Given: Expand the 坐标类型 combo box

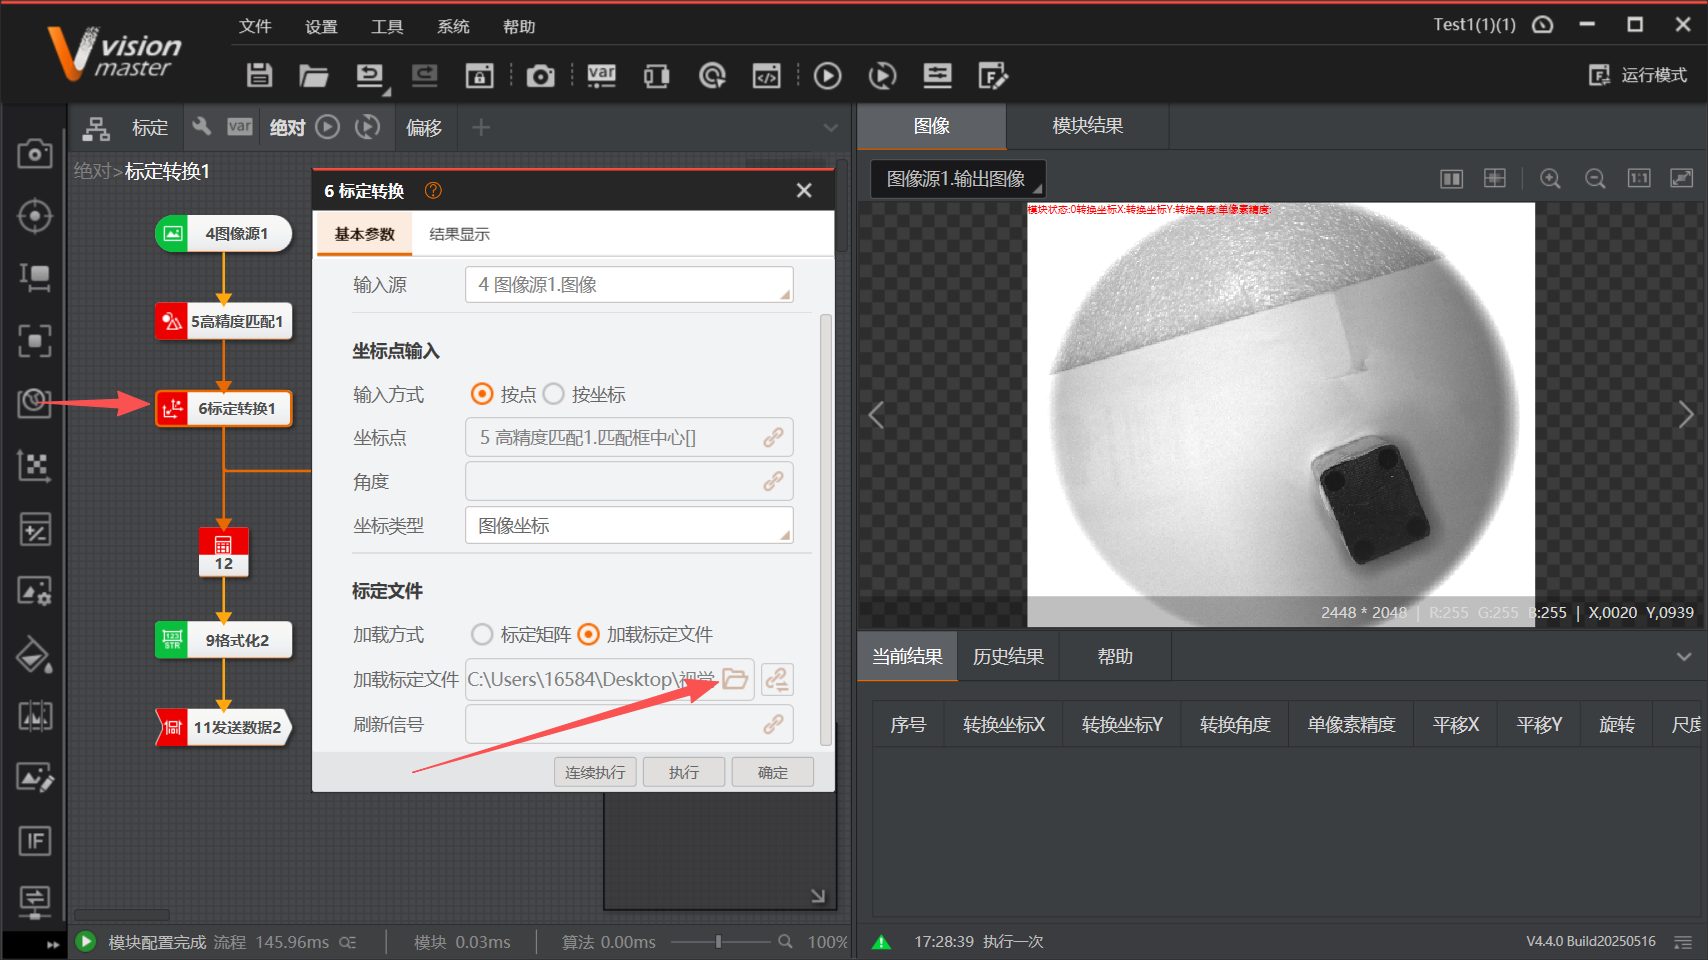Looking at the screenshot, I should click(x=628, y=526).
